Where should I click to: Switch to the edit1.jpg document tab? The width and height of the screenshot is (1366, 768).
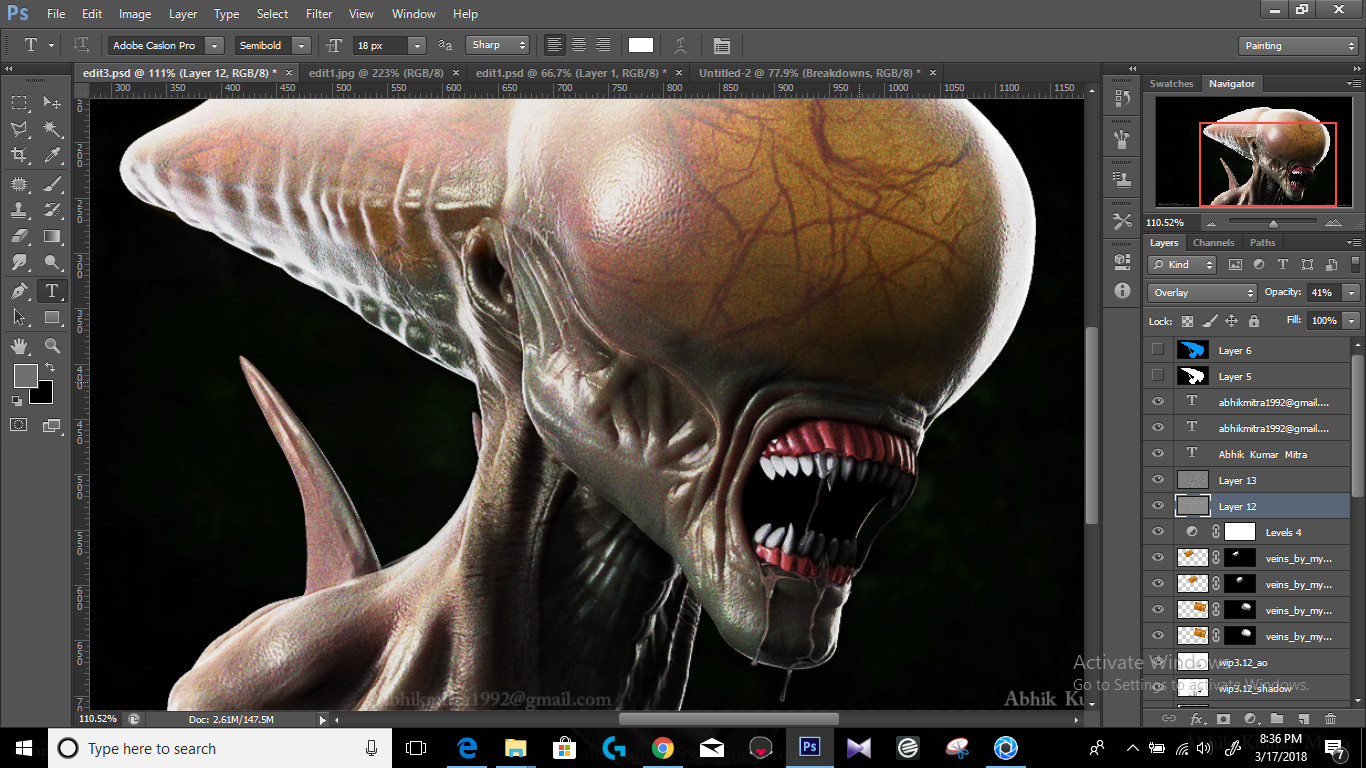pos(377,73)
